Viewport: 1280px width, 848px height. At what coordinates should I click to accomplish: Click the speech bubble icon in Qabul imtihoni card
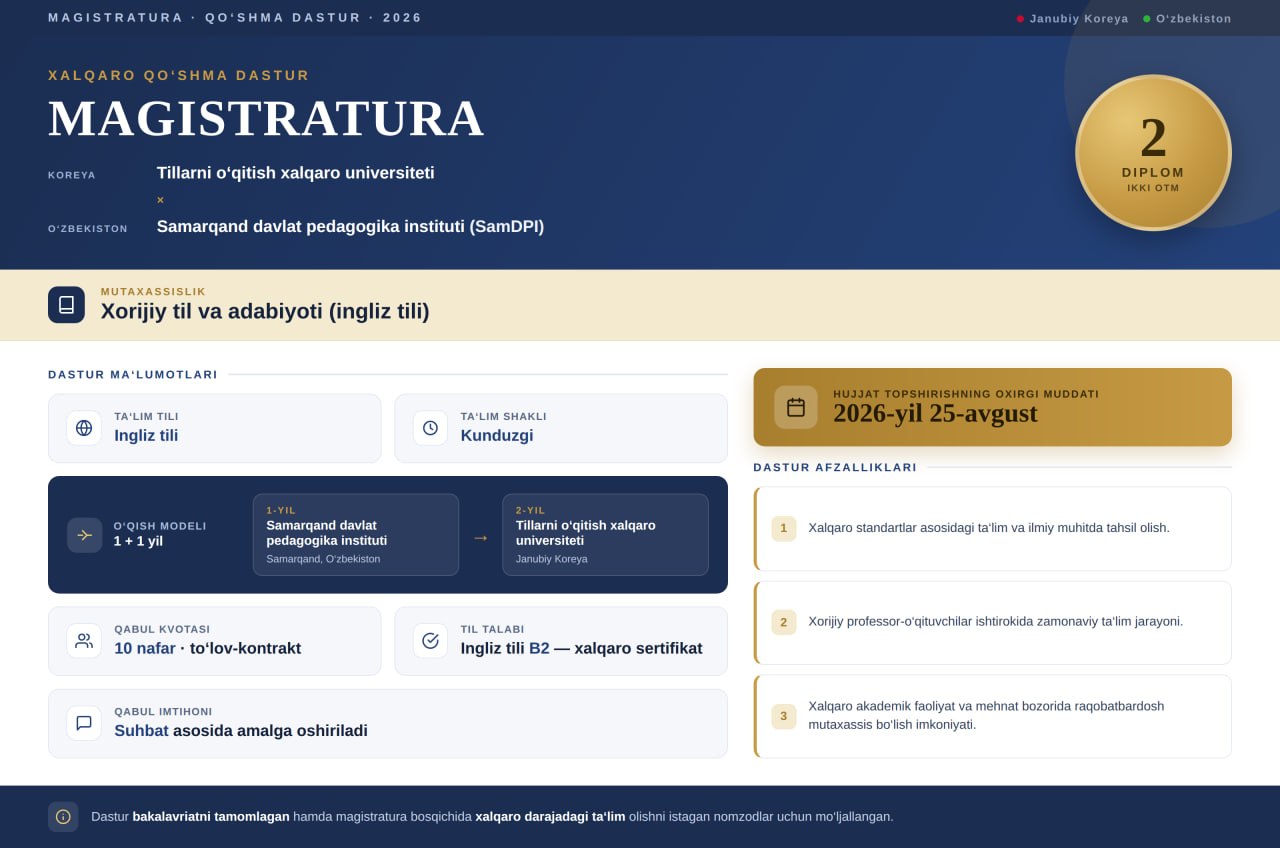point(84,723)
